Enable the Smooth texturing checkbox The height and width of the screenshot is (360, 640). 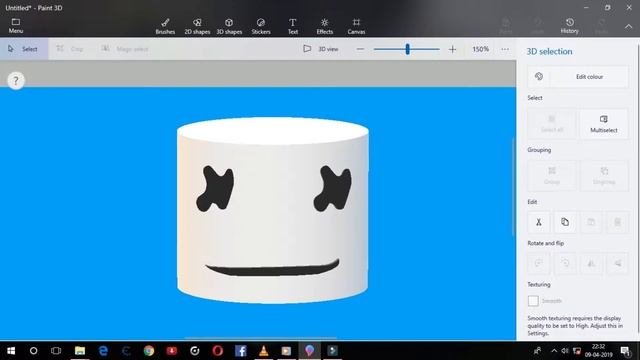click(x=533, y=301)
